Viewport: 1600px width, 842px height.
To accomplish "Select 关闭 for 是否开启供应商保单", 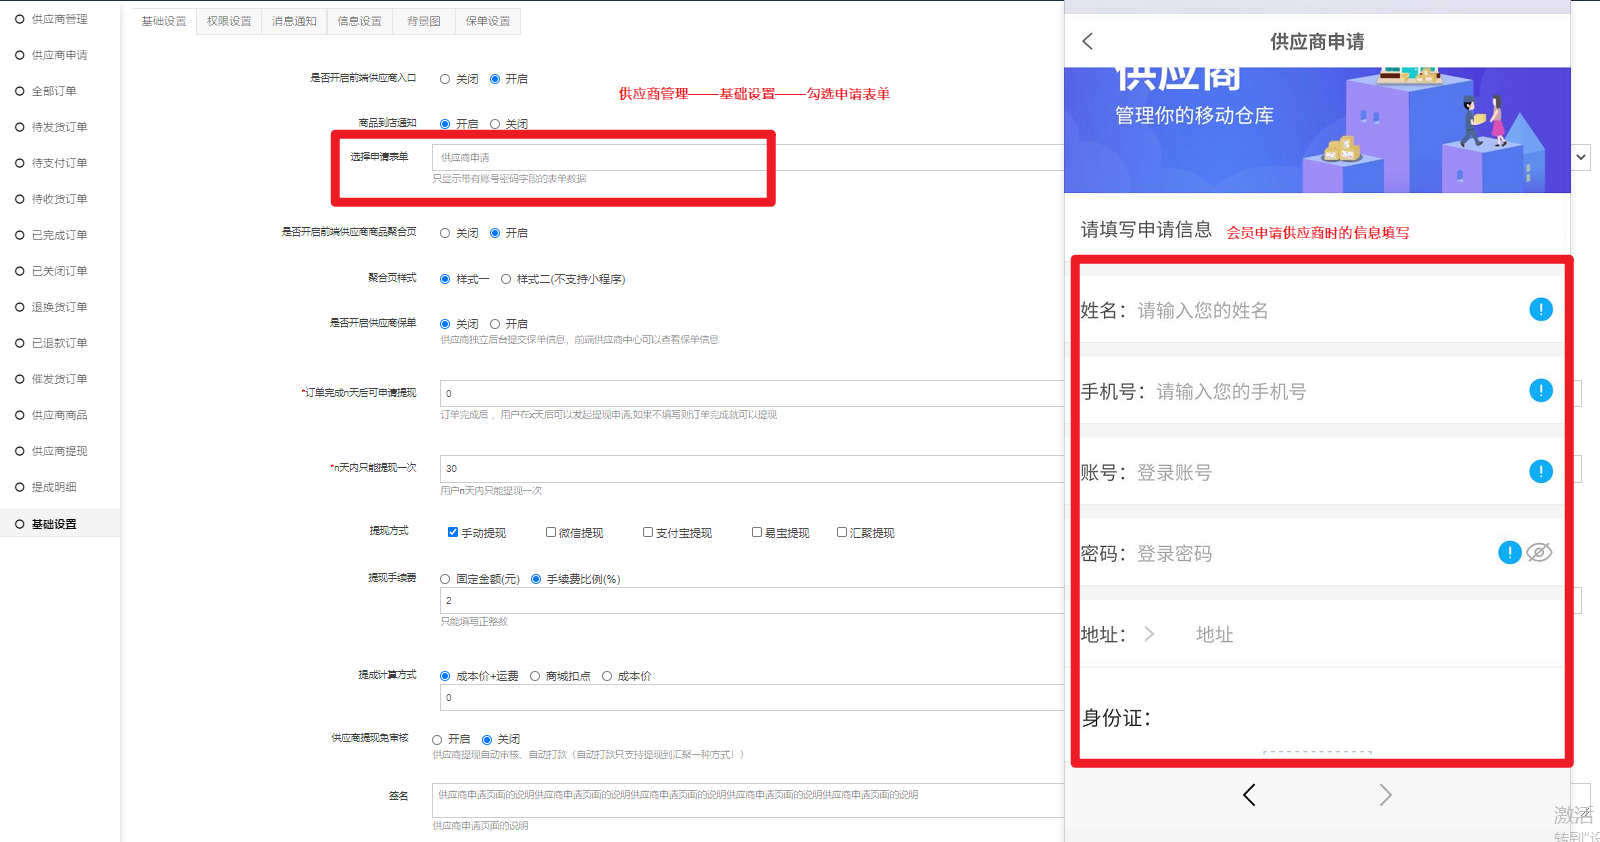I will [x=445, y=324].
